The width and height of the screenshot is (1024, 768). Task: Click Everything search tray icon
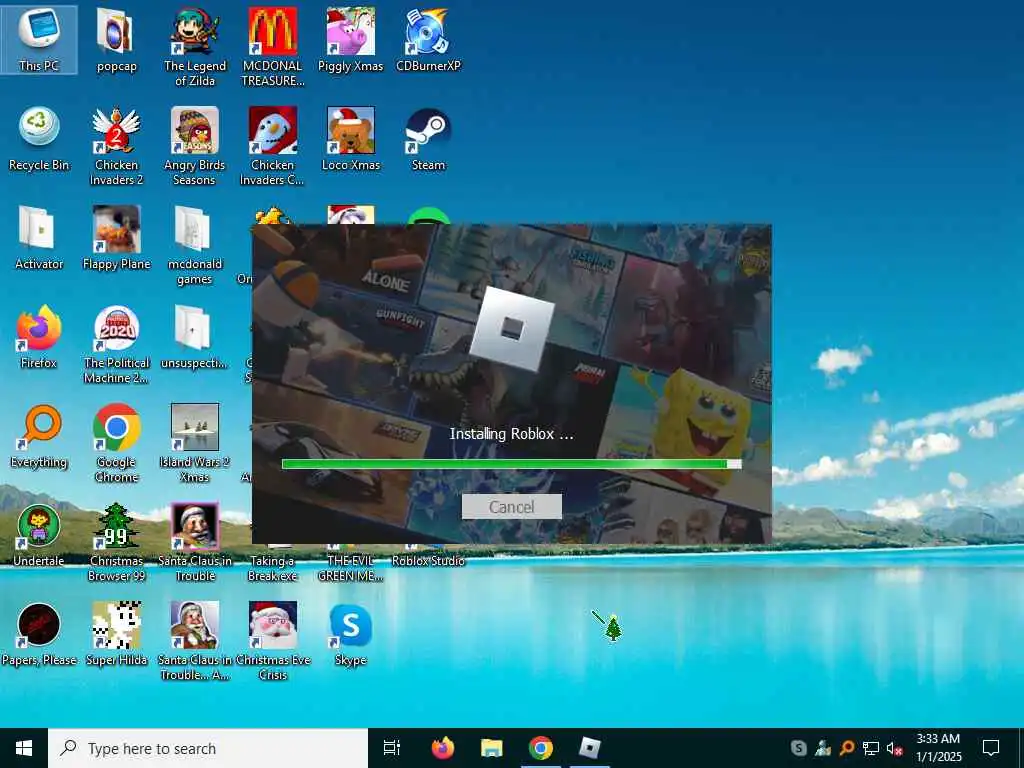tap(847, 748)
